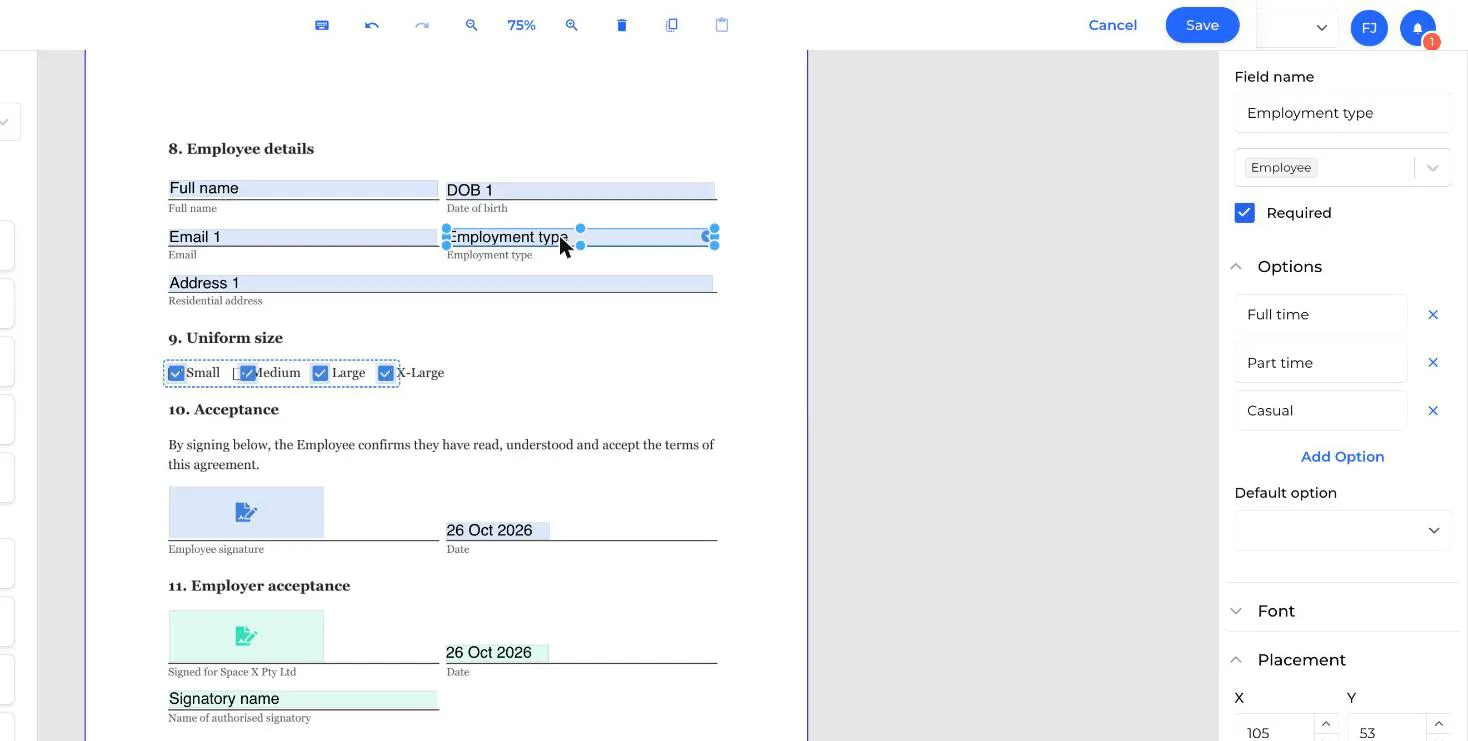1468x741 pixels.
Task: Open the dropdown next to the Save button
Action: tap(1321, 28)
